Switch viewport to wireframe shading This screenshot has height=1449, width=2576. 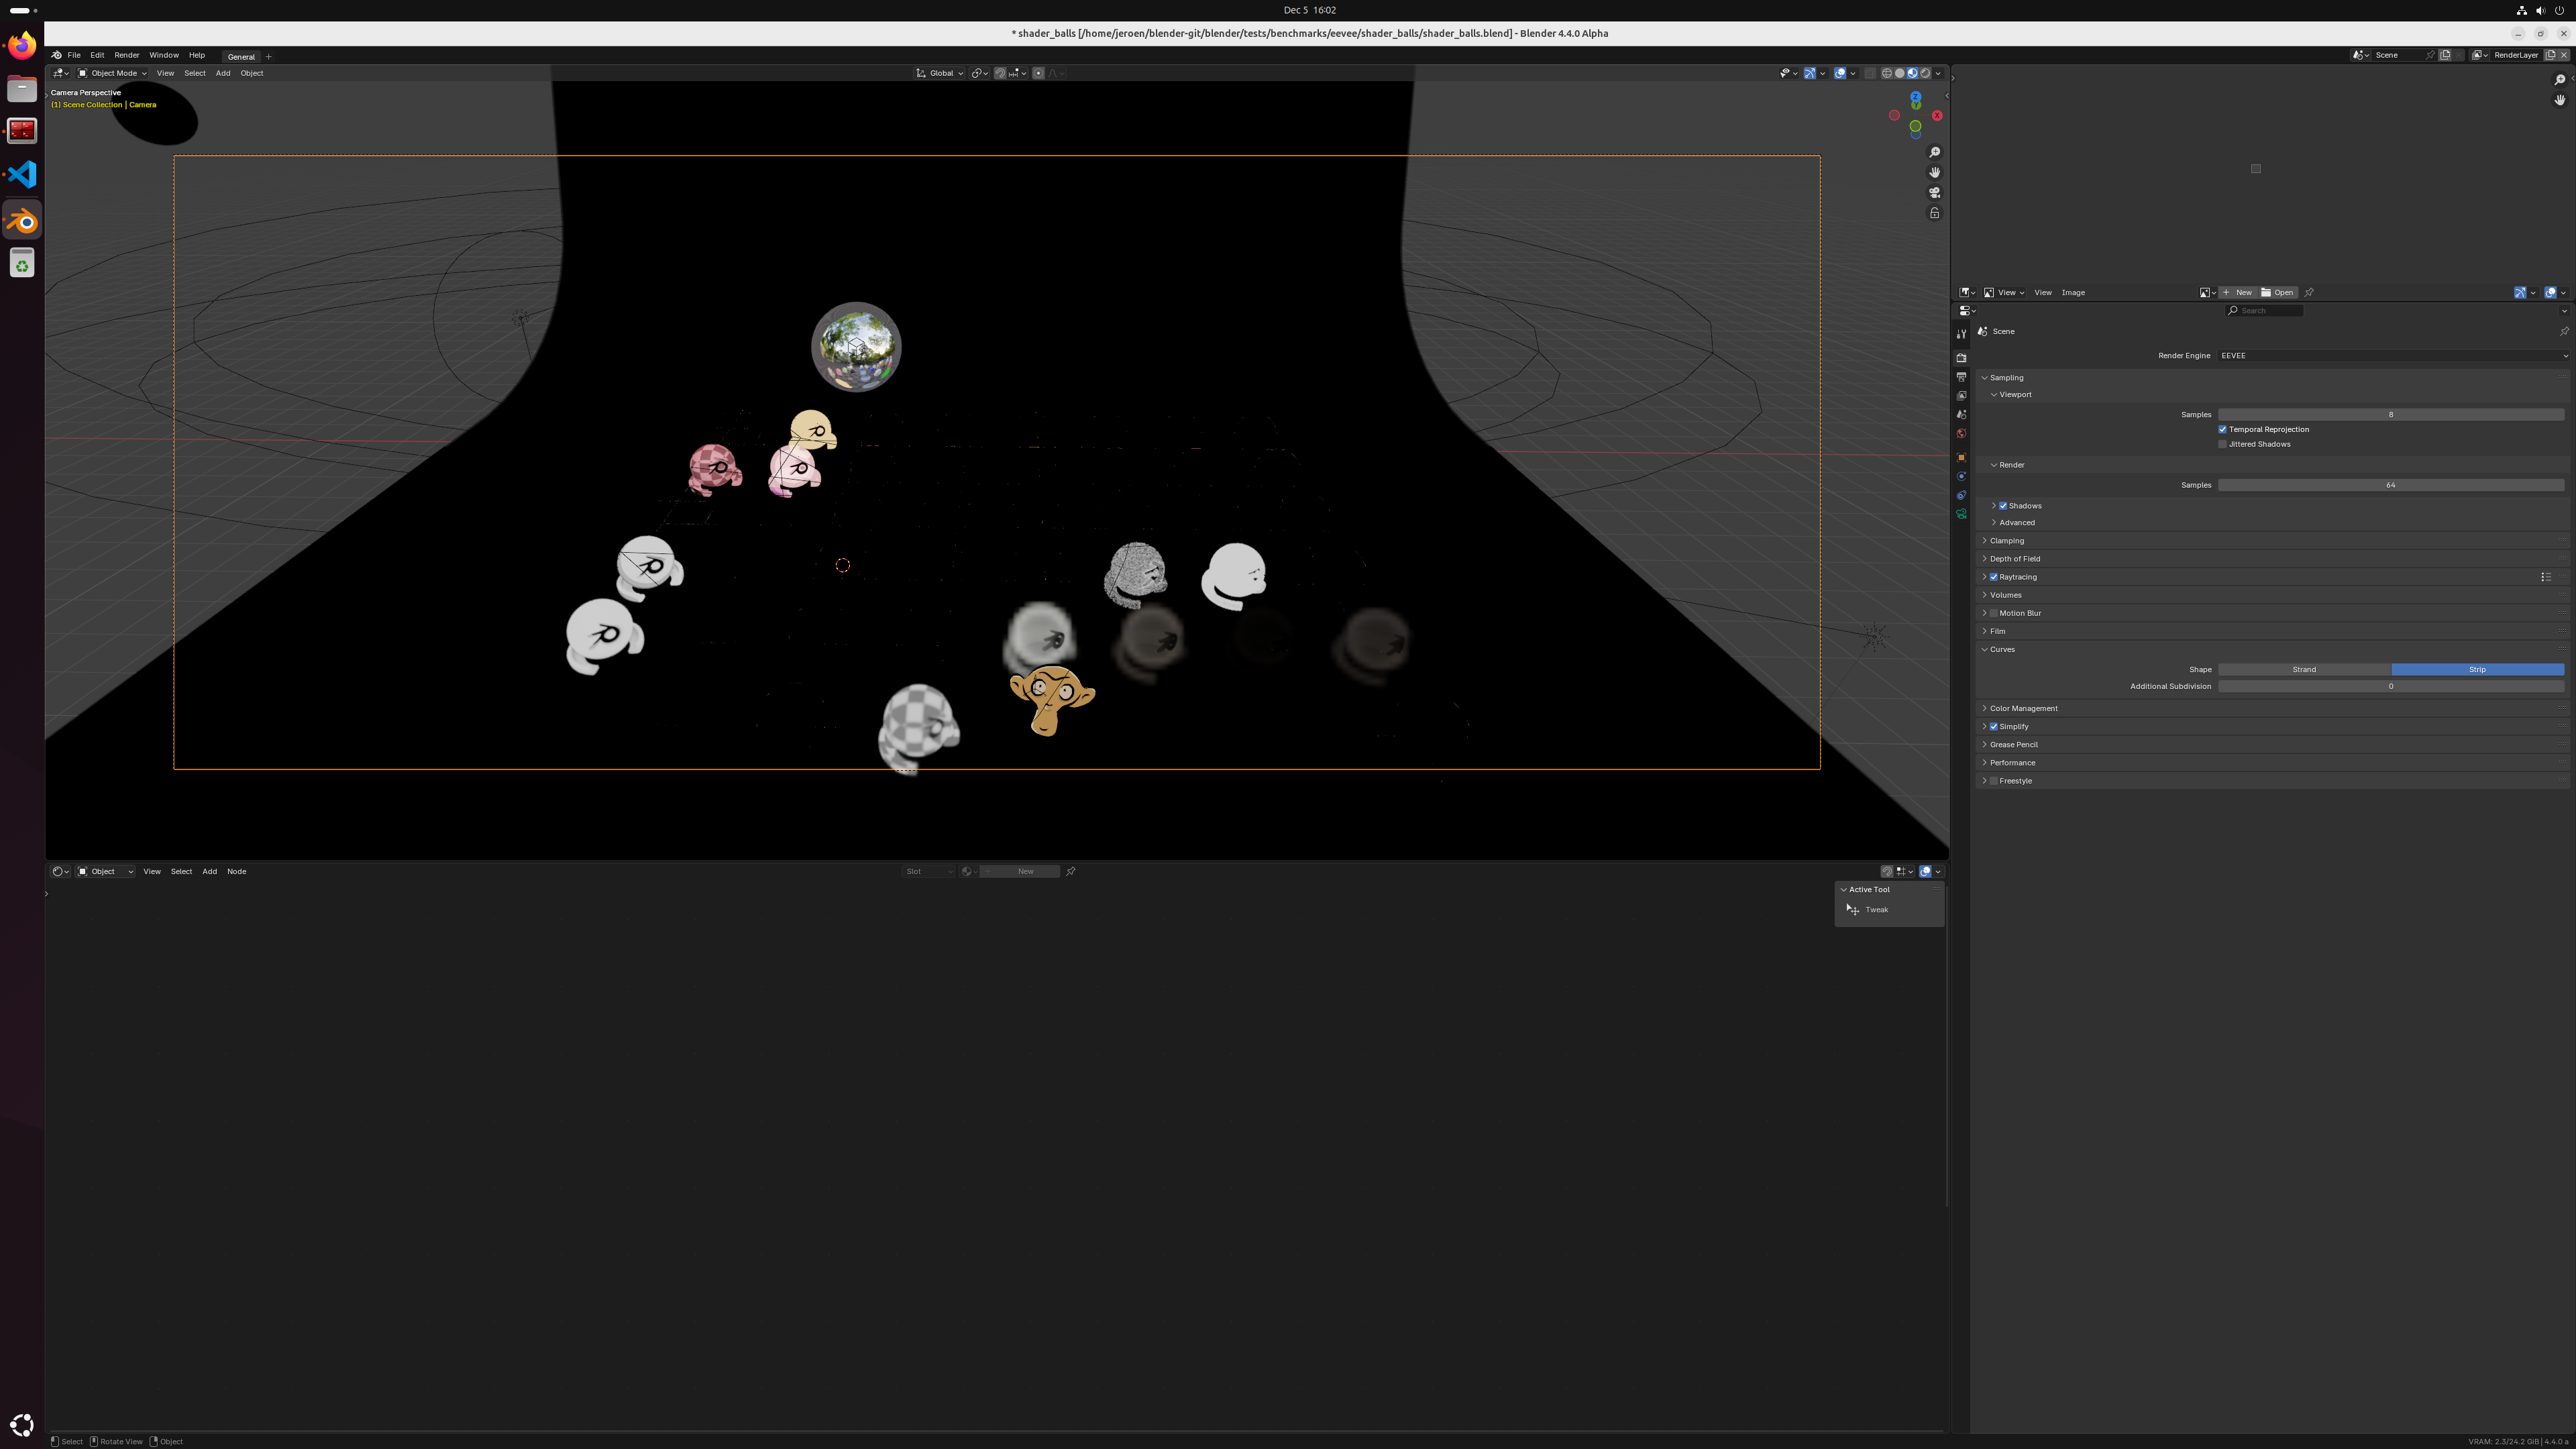[x=1887, y=73]
